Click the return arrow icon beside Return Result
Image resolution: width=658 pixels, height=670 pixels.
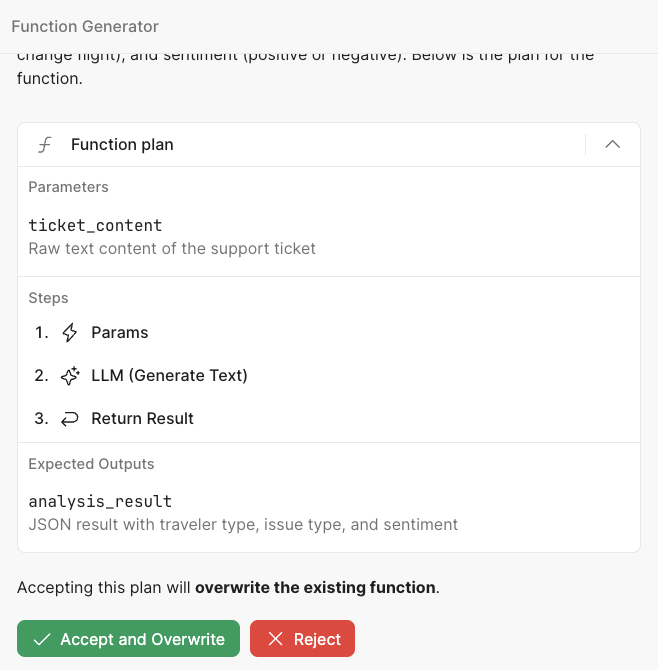(70, 419)
